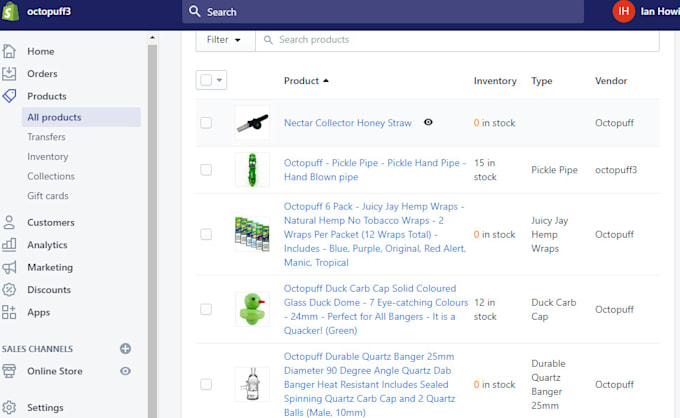Check the Duck Carb Cap row checkbox

(x=206, y=309)
